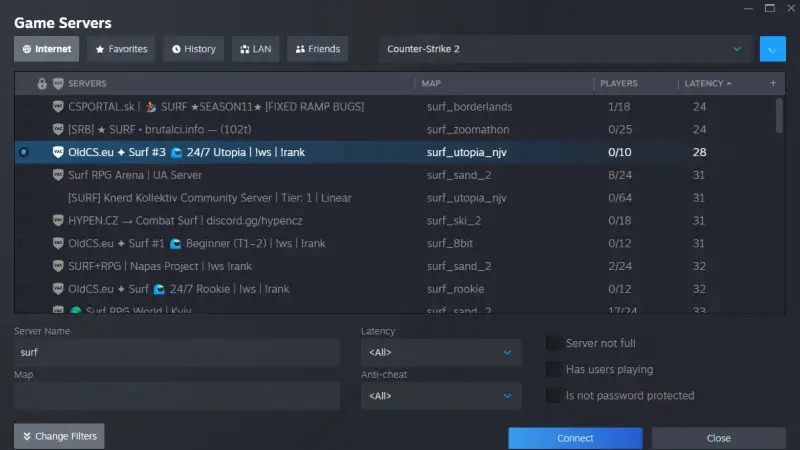Click the wave emoji in 24/7 Rookie server name
This screenshot has width=800, height=450.
[159, 289]
